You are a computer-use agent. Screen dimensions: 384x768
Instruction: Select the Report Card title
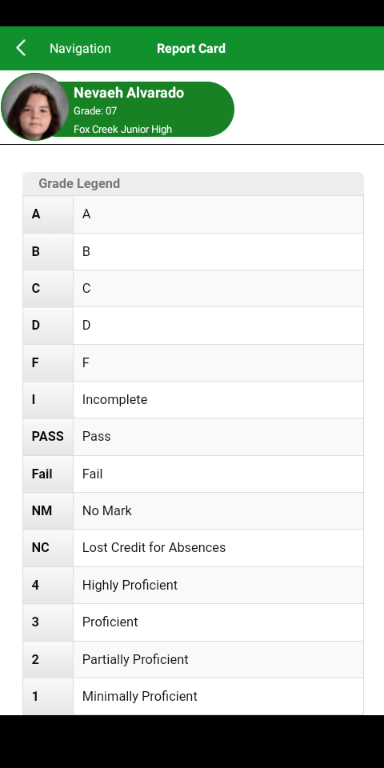coord(191,48)
